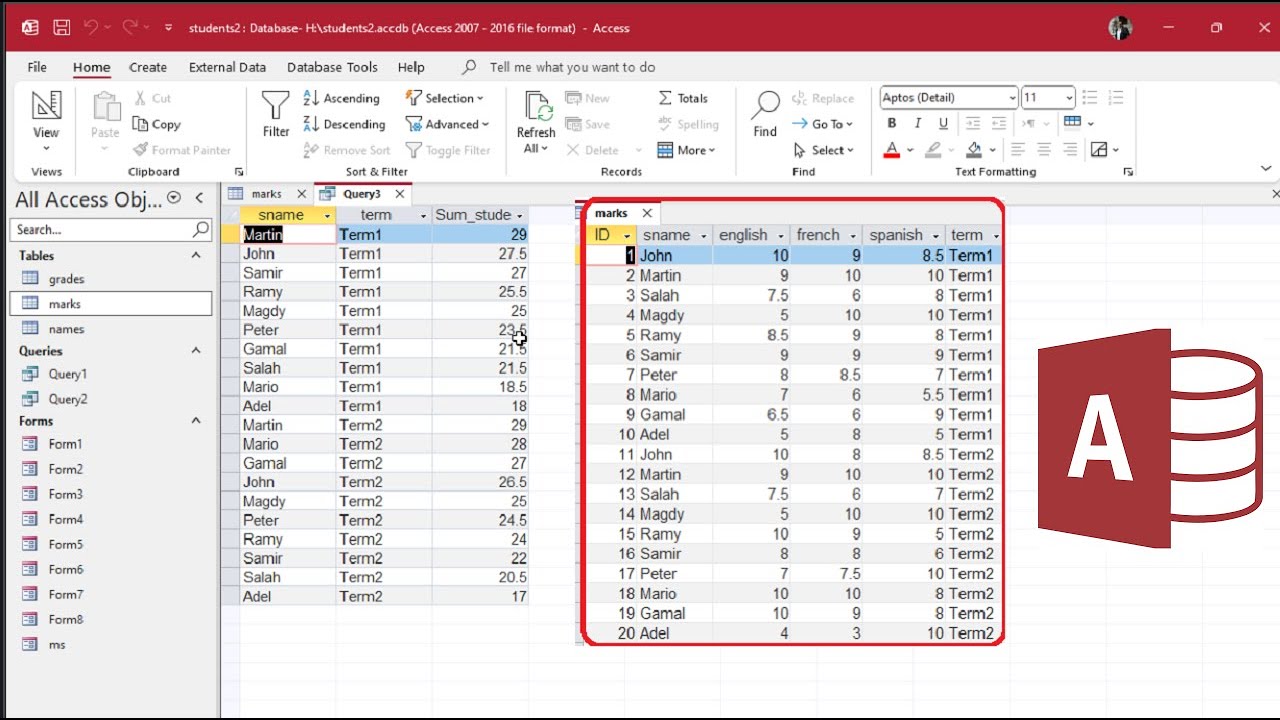Open Sum_stude column filter arrow
The image size is (1280, 720).
(x=519, y=216)
